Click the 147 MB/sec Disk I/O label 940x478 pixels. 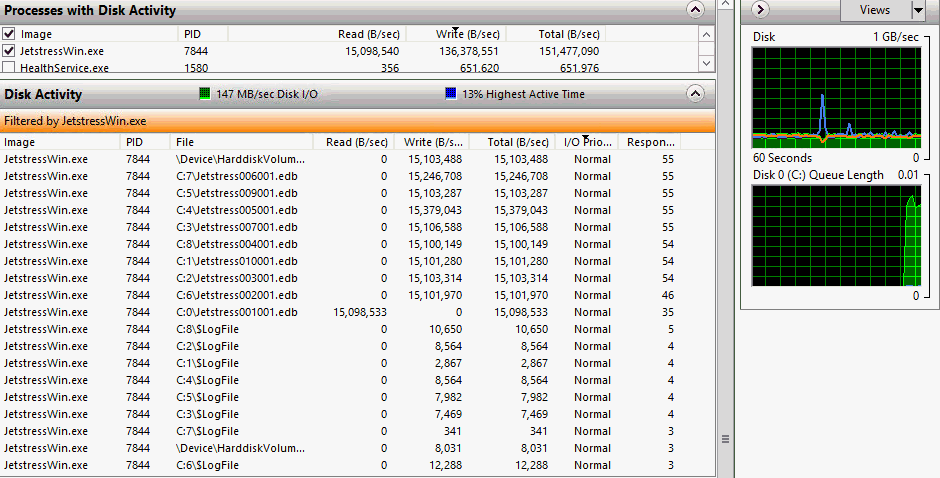coord(267,94)
